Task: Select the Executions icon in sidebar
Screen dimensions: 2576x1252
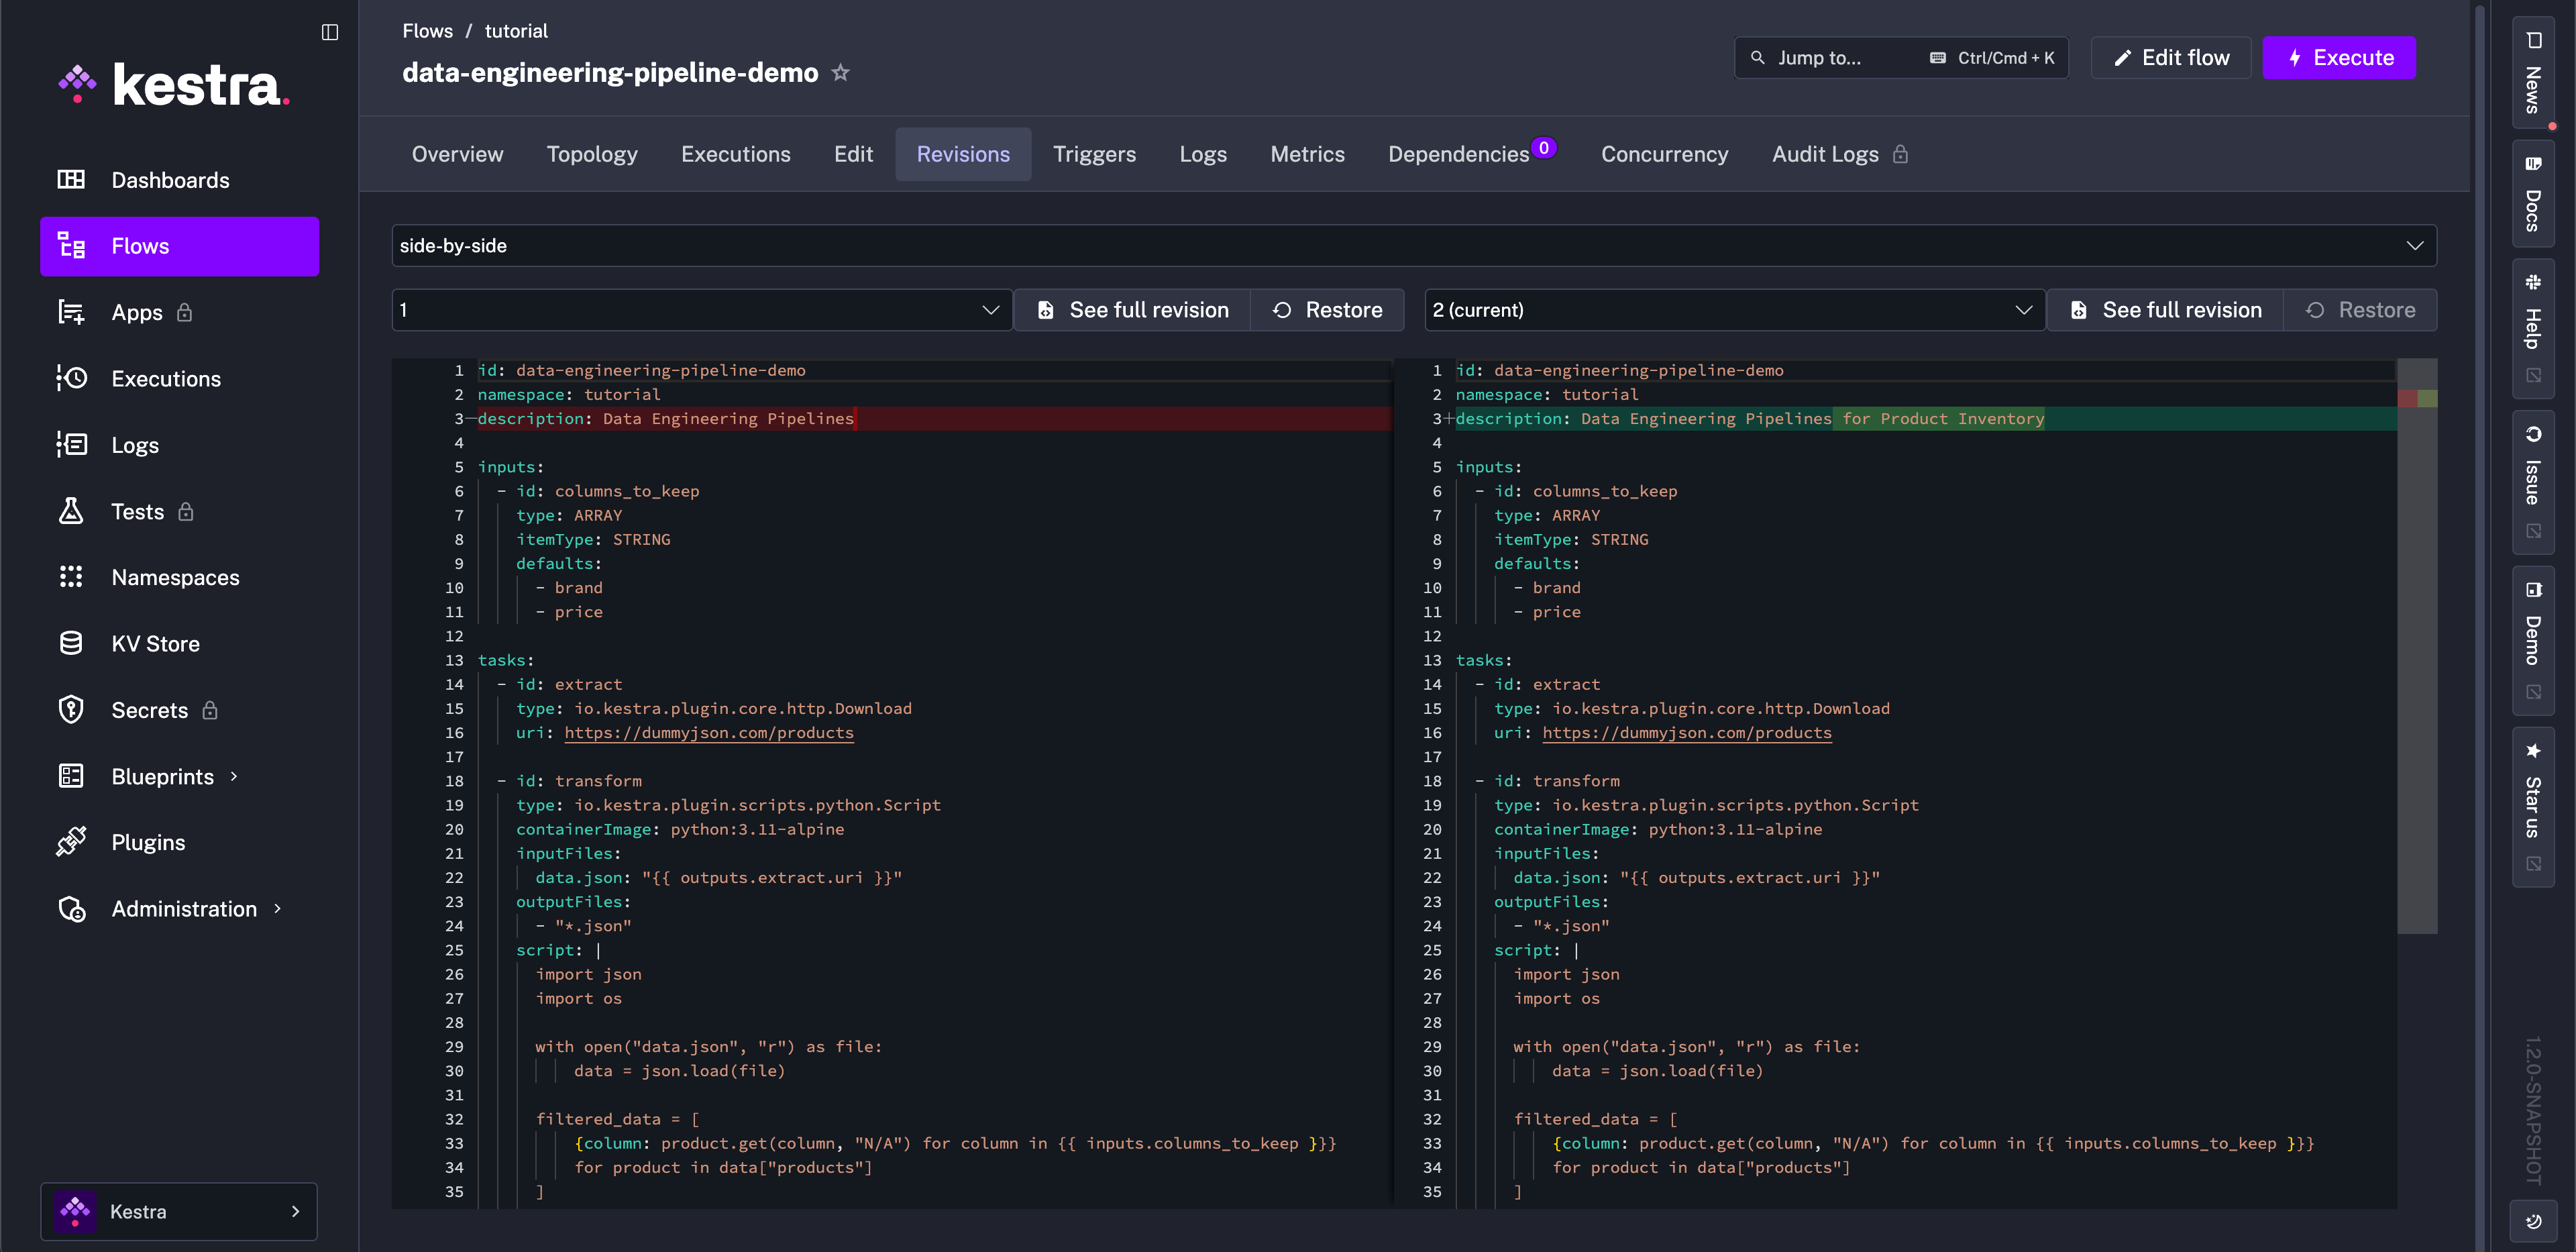Action: point(72,378)
